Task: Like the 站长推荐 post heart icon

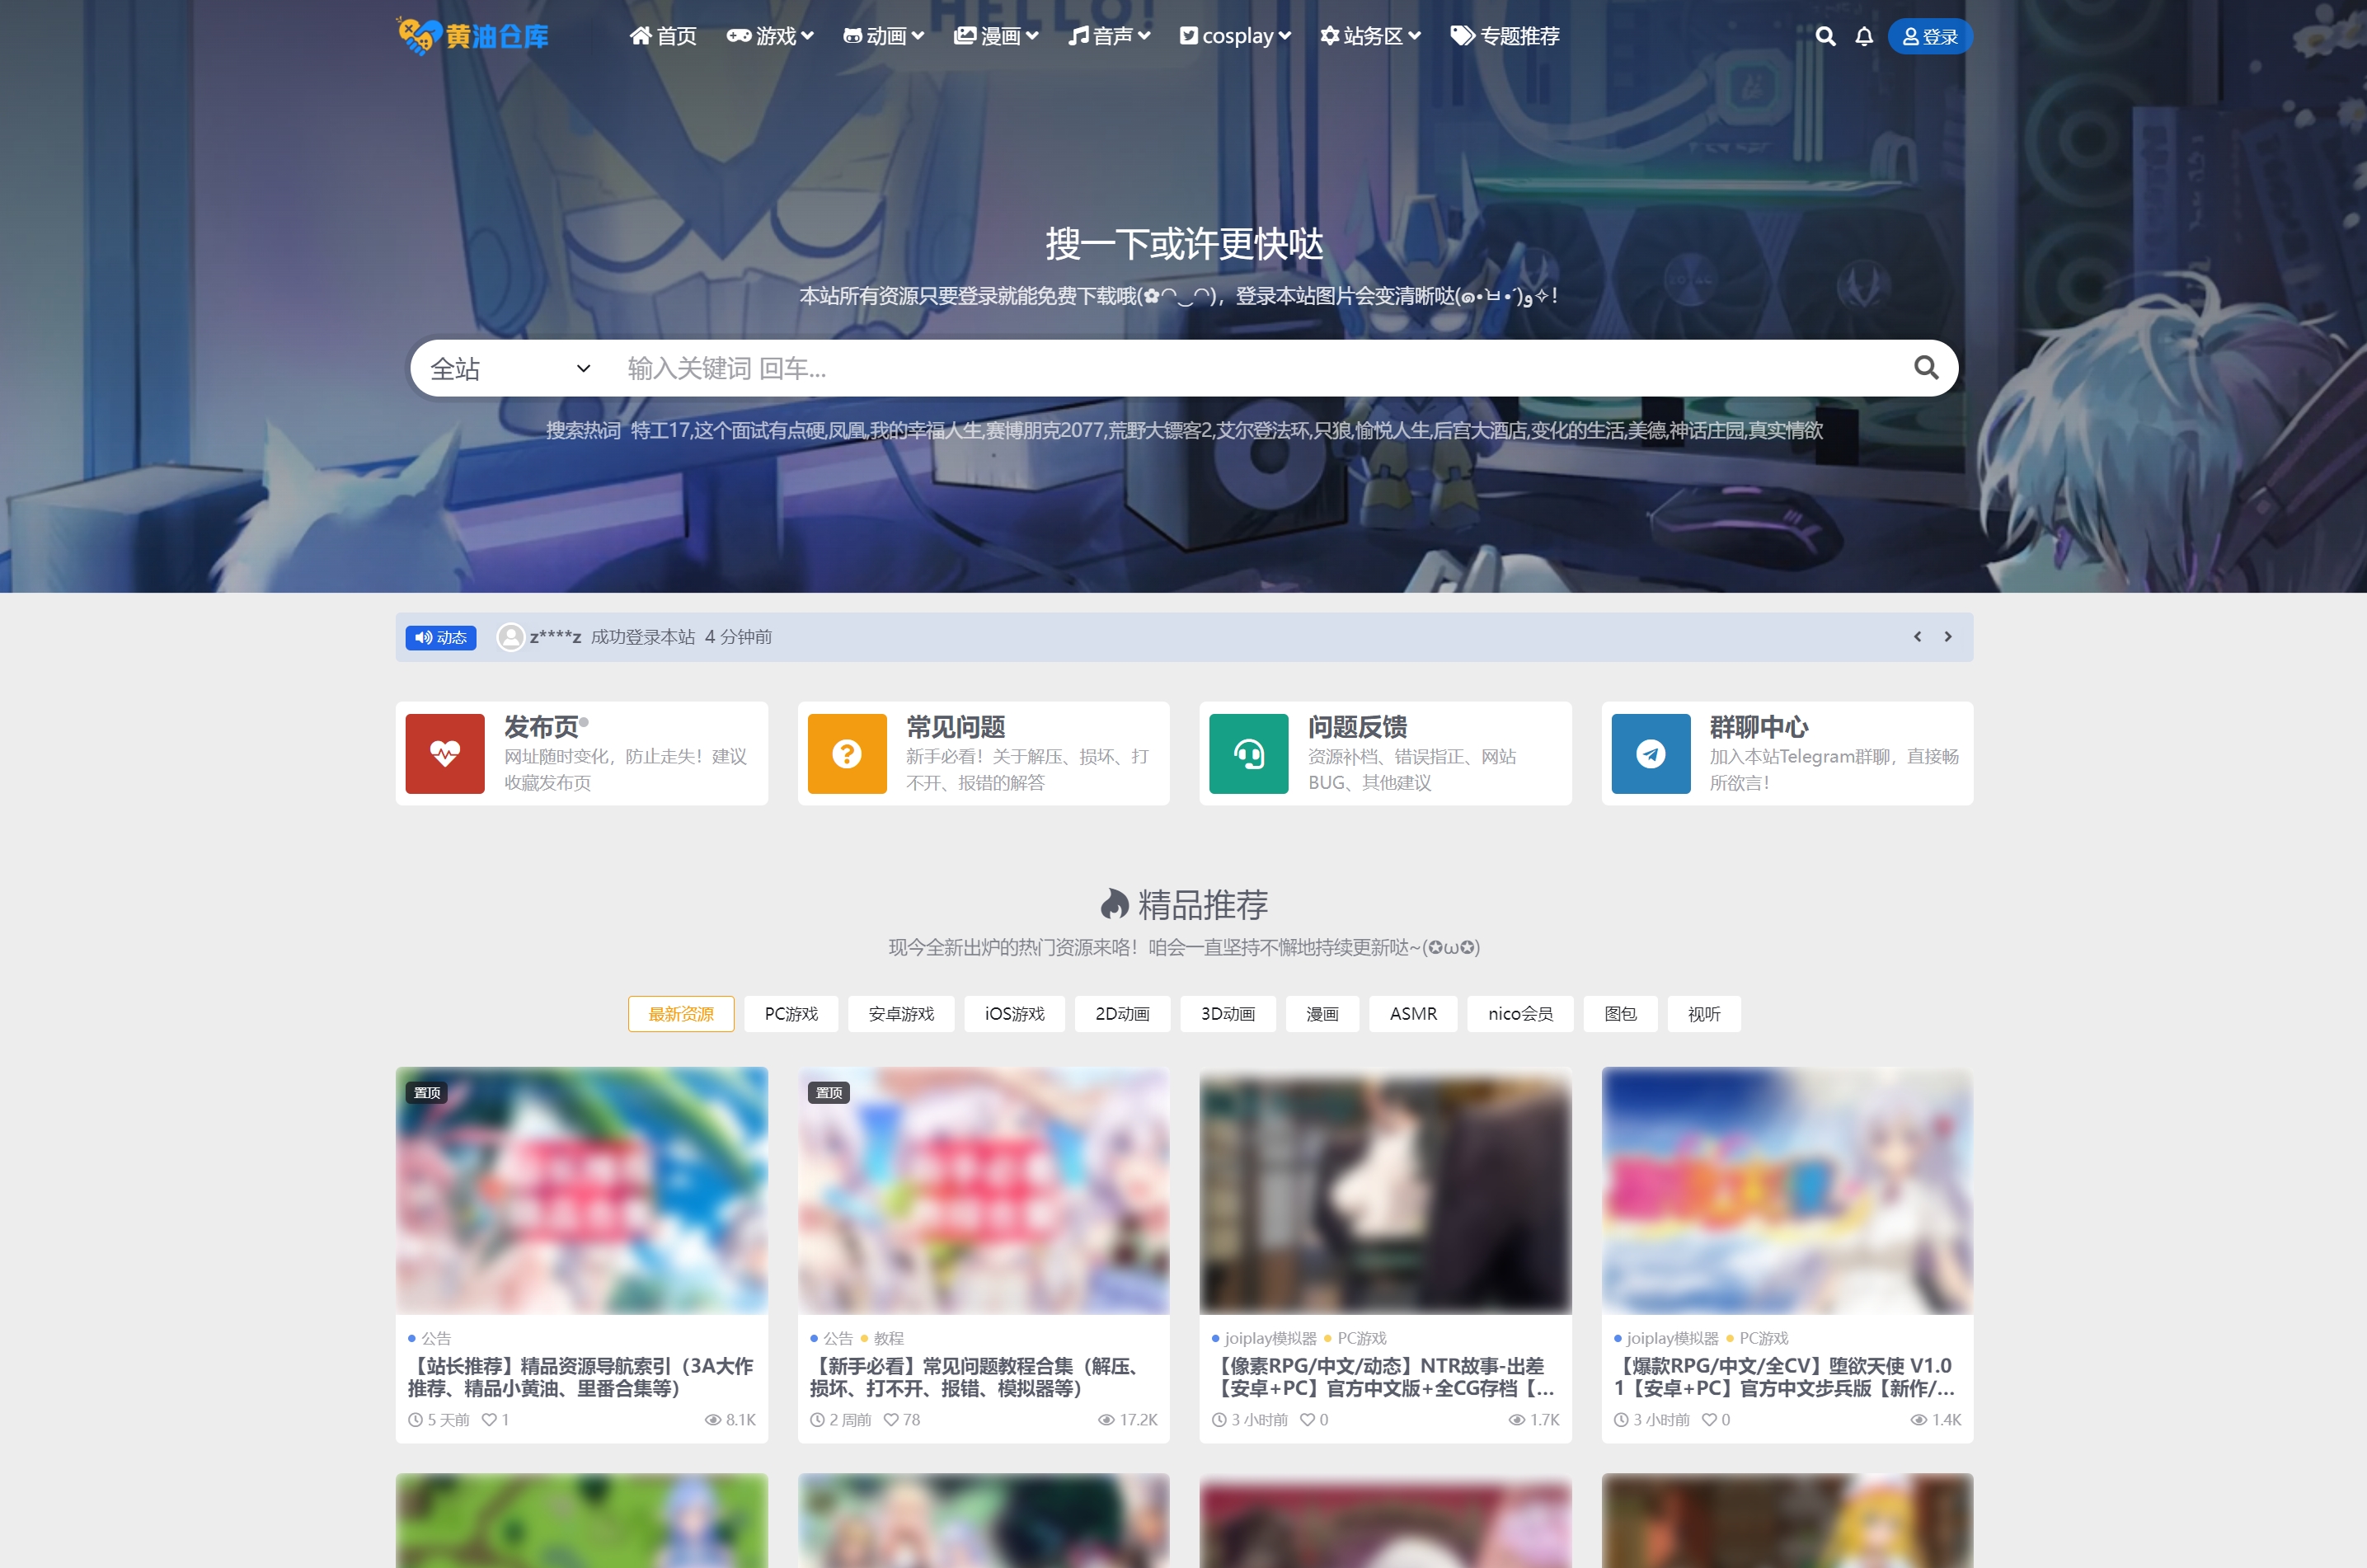Action: (x=489, y=1420)
